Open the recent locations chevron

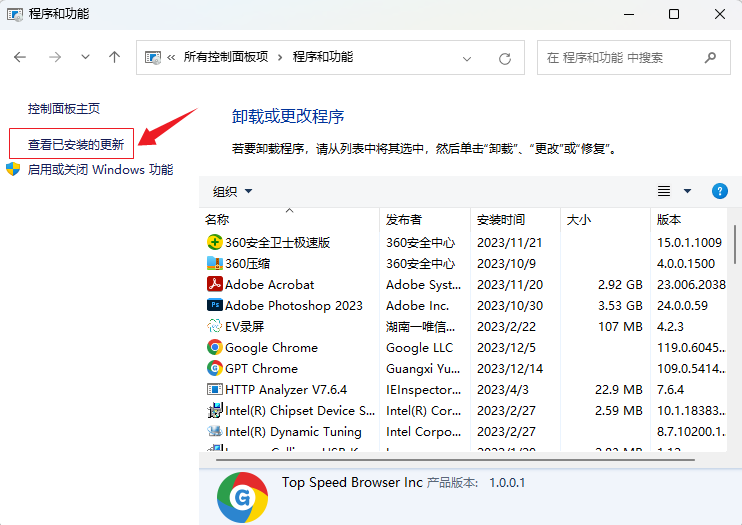tap(85, 57)
